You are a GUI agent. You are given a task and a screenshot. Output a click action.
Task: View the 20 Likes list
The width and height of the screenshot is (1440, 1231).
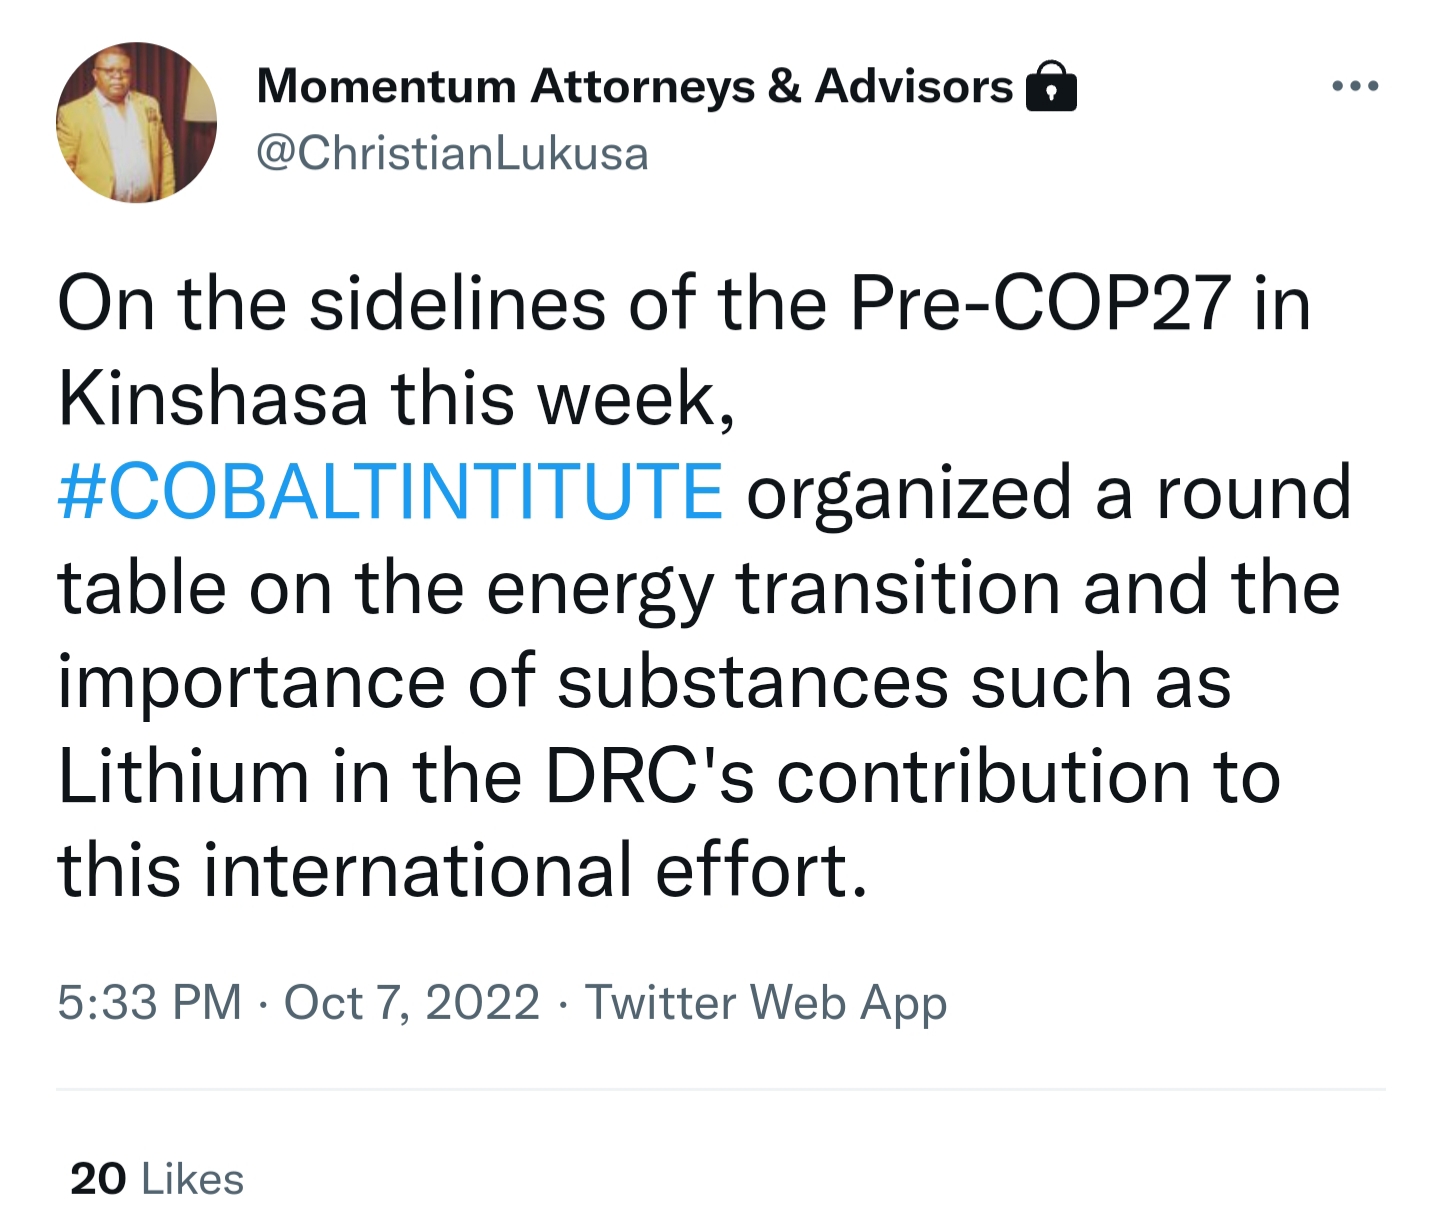[x=157, y=1179]
